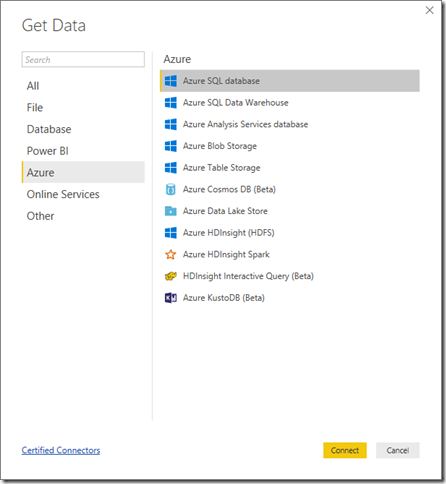Click the Connect button
The width and height of the screenshot is (446, 484).
[345, 450]
